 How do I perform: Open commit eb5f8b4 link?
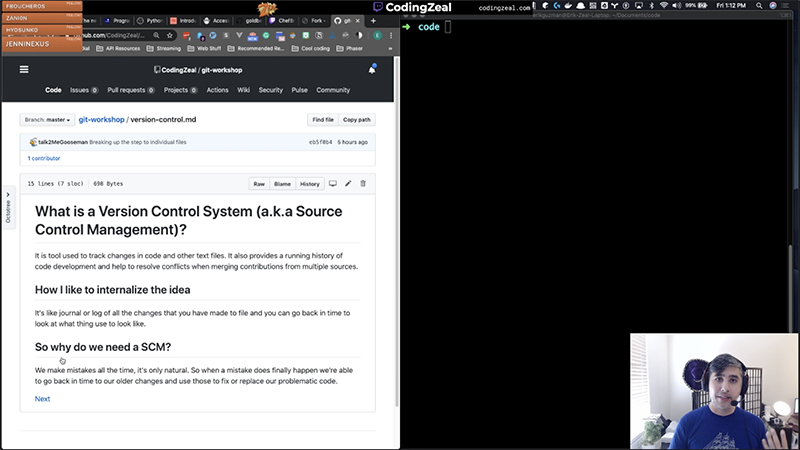click(320, 142)
